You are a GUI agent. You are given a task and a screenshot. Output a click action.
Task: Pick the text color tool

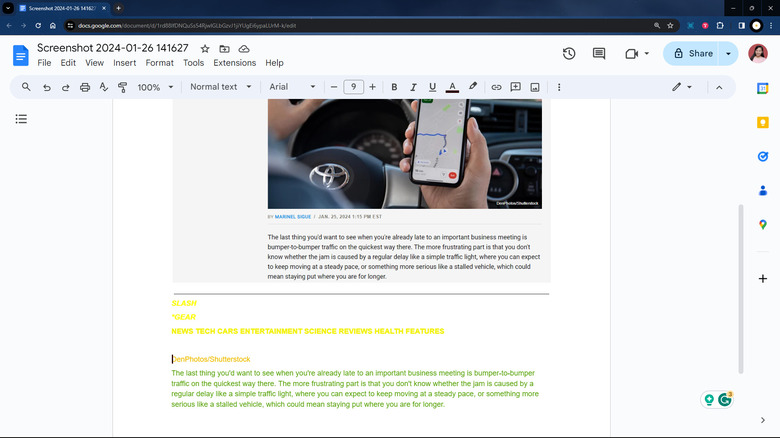click(452, 87)
